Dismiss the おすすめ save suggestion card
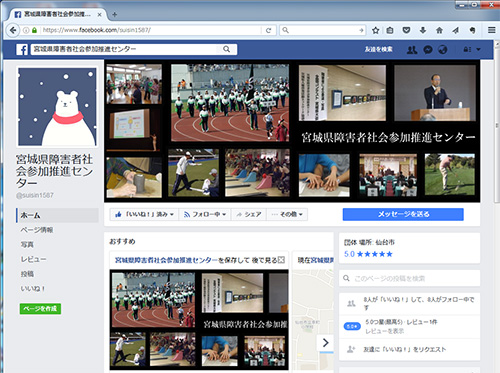Screen dimensions: 500x373 click(x=281, y=260)
